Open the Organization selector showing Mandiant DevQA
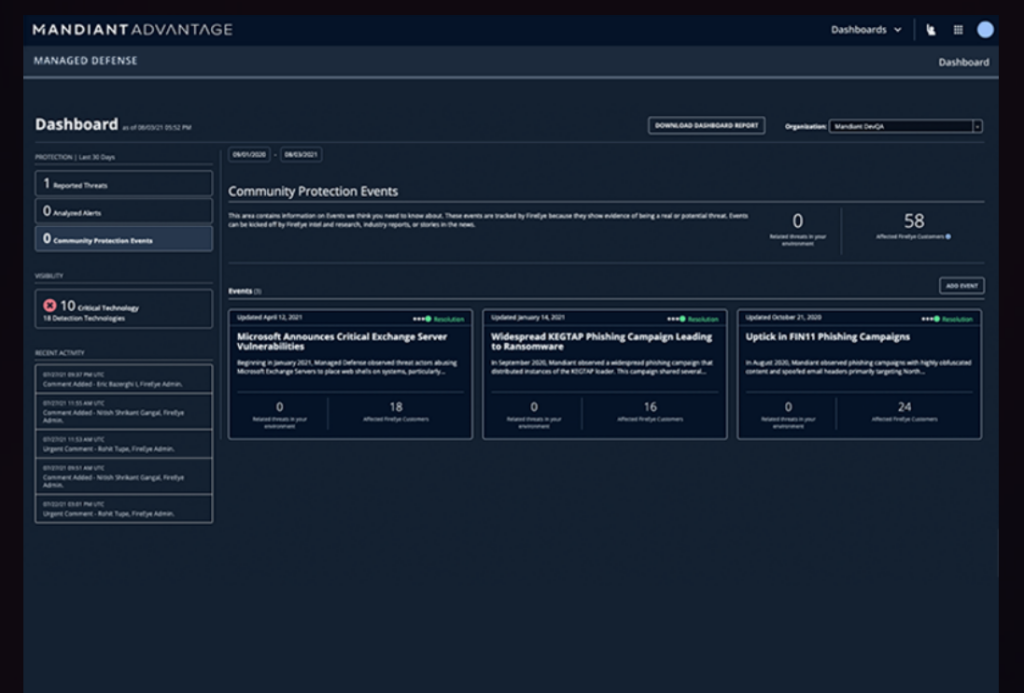 click(x=904, y=126)
